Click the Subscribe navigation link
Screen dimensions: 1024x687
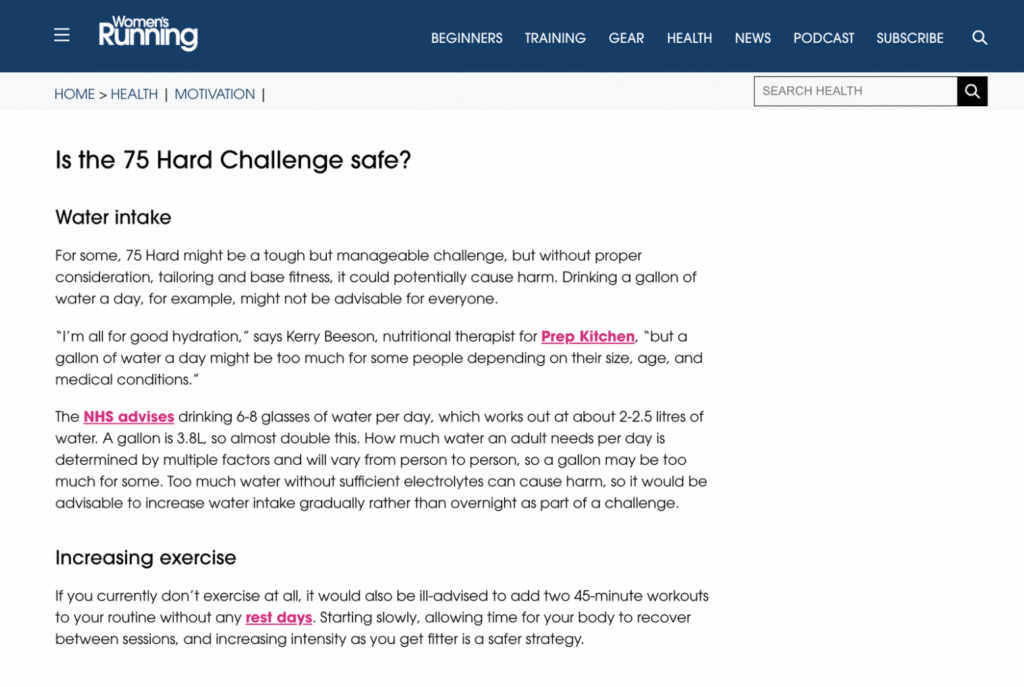909,38
